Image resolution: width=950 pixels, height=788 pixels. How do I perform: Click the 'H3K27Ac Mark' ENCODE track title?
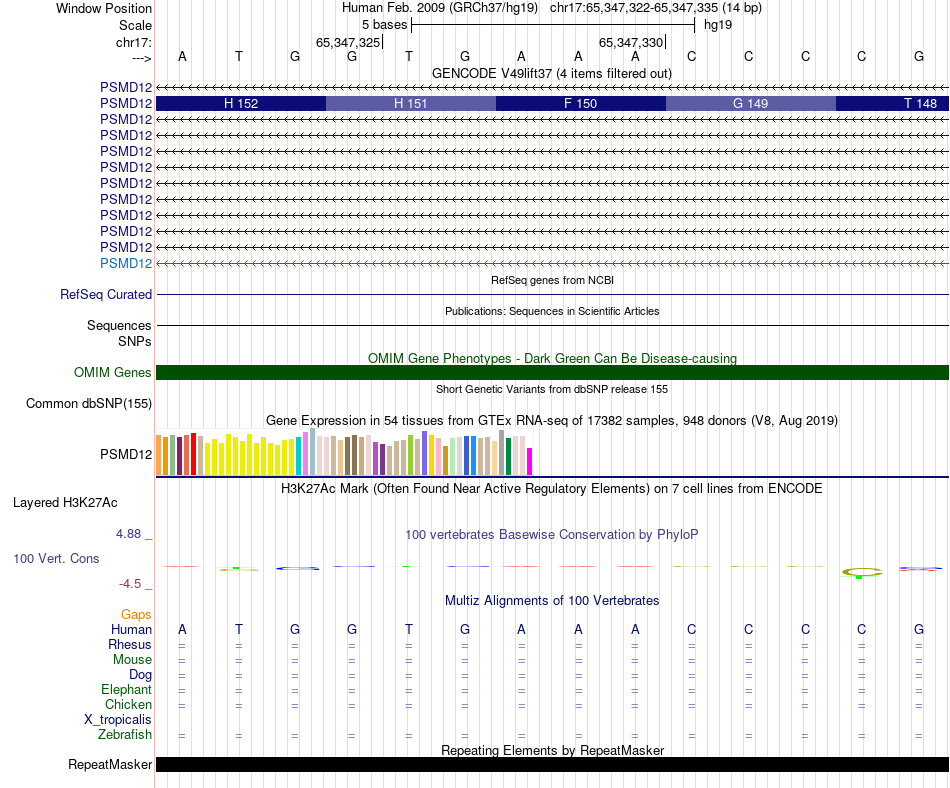[x=552, y=489]
